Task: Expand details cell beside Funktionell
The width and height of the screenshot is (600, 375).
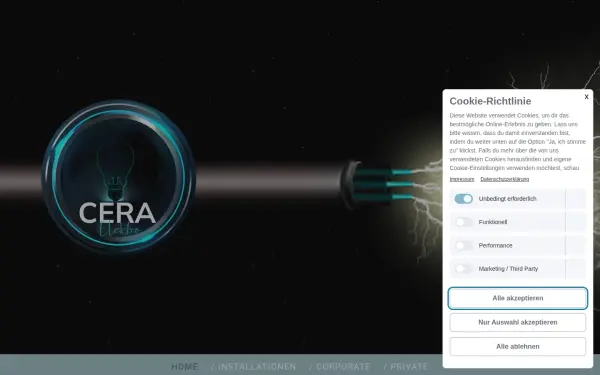Action: 576,222
